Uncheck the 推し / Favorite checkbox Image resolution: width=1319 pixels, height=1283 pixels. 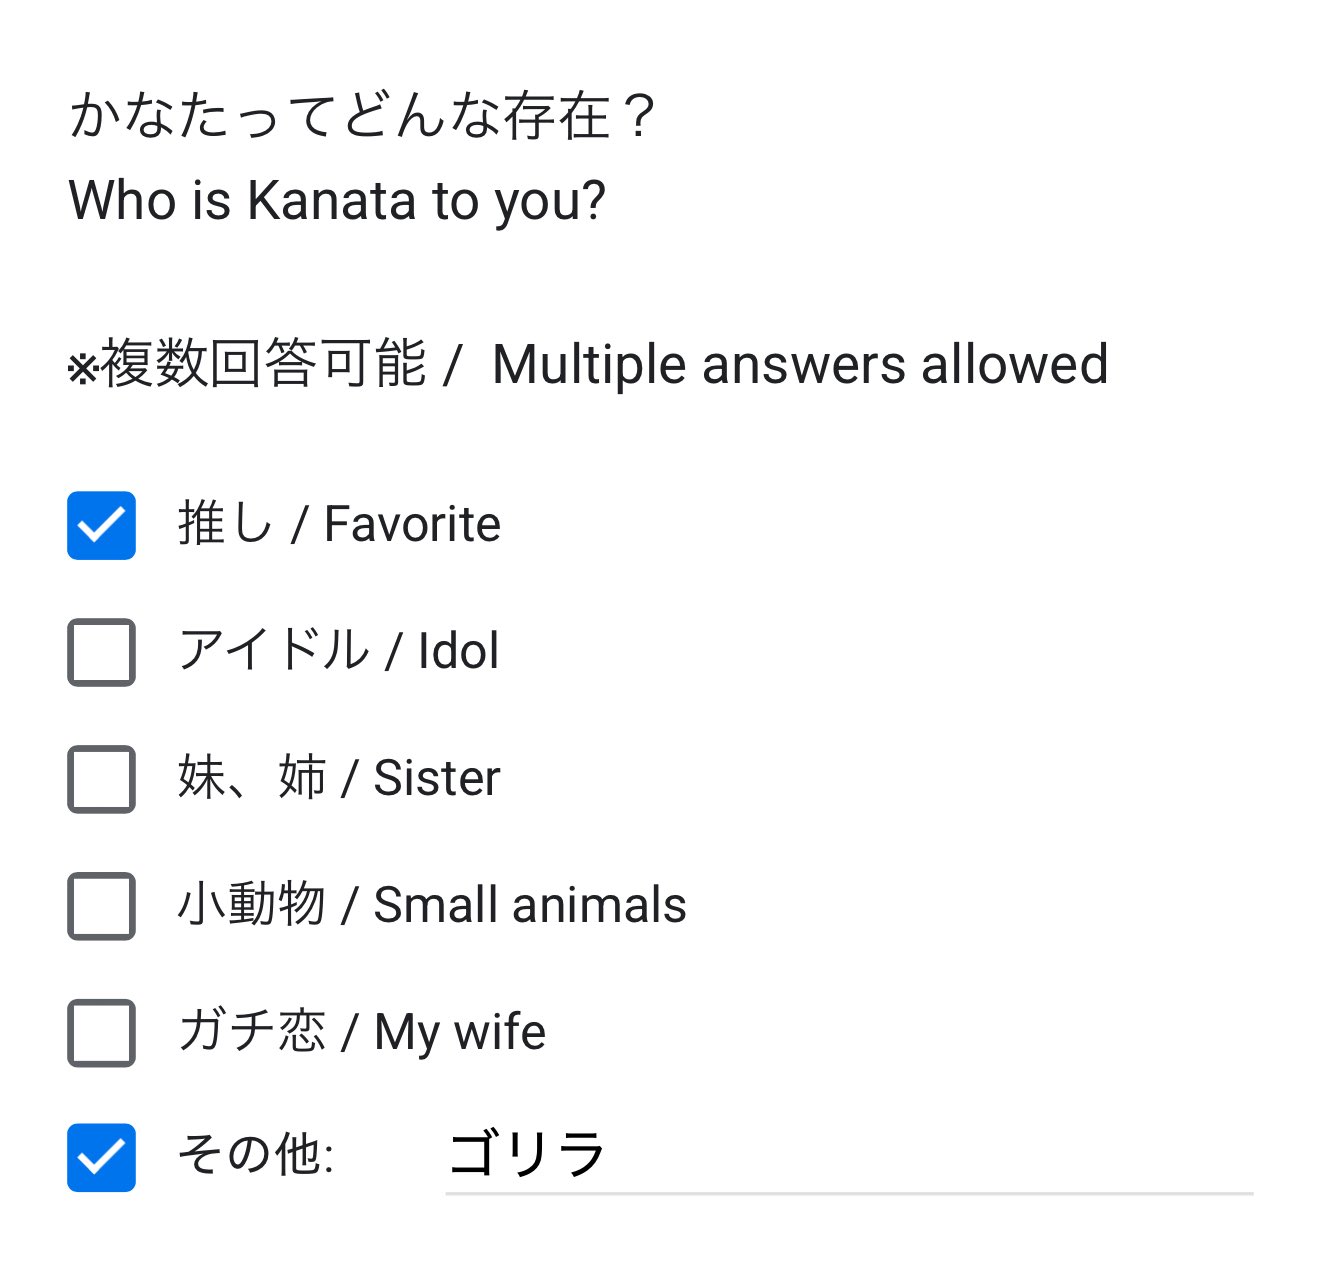[101, 525]
